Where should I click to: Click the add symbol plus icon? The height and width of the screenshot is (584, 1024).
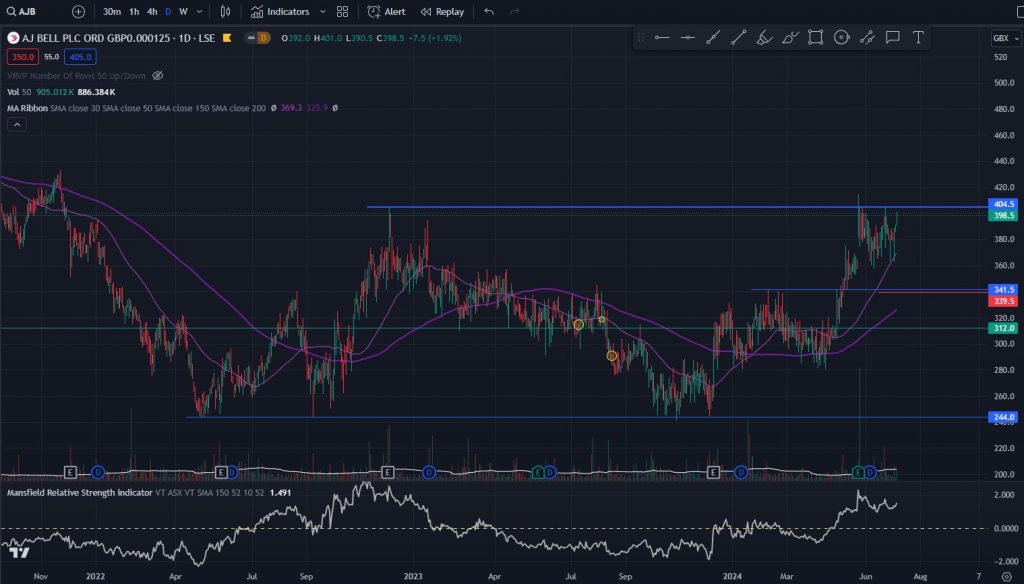(78, 12)
